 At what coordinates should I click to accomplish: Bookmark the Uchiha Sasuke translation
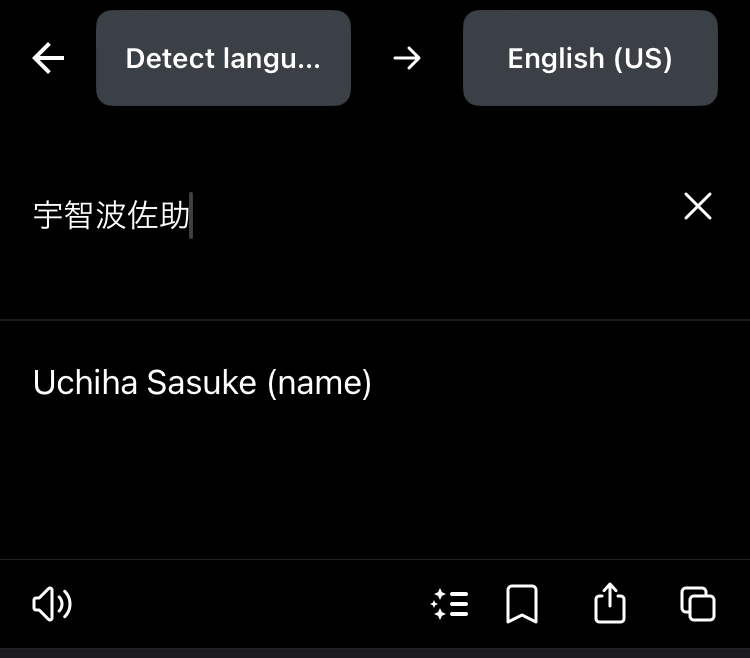(x=522, y=604)
